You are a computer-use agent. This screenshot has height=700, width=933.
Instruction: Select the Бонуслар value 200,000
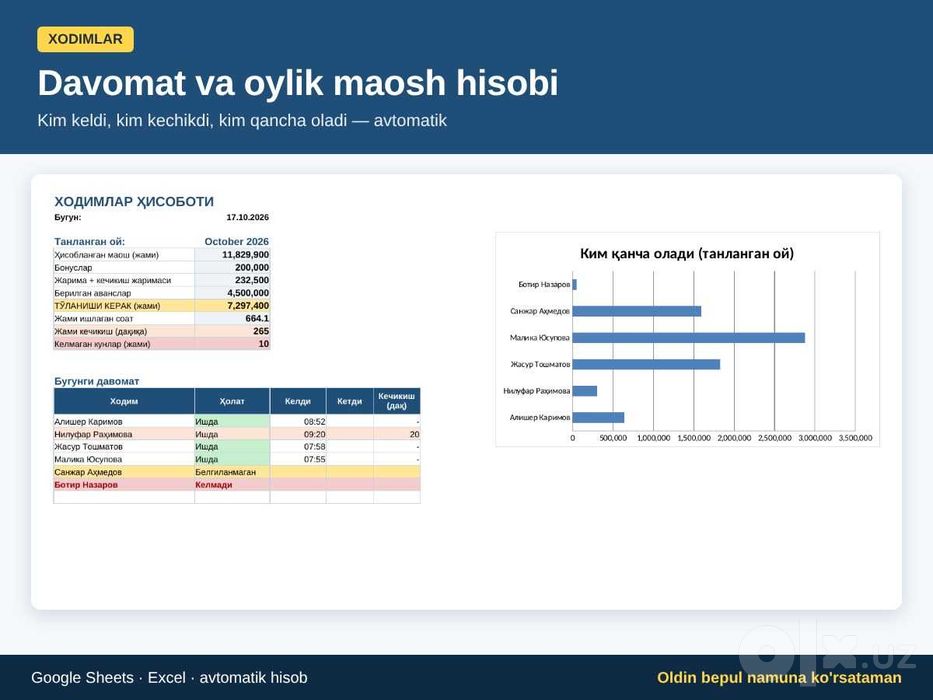pyautogui.click(x=252, y=267)
